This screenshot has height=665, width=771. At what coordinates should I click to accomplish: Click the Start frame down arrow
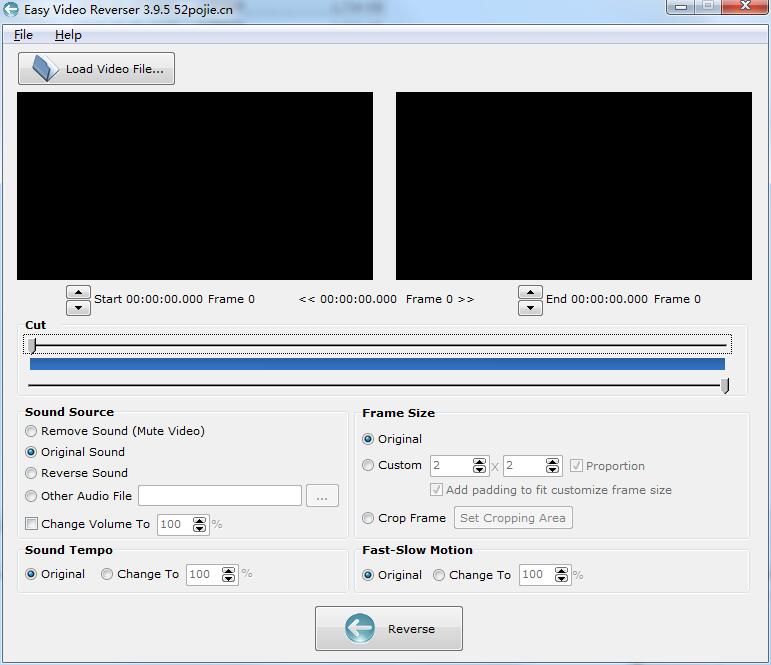[78, 307]
